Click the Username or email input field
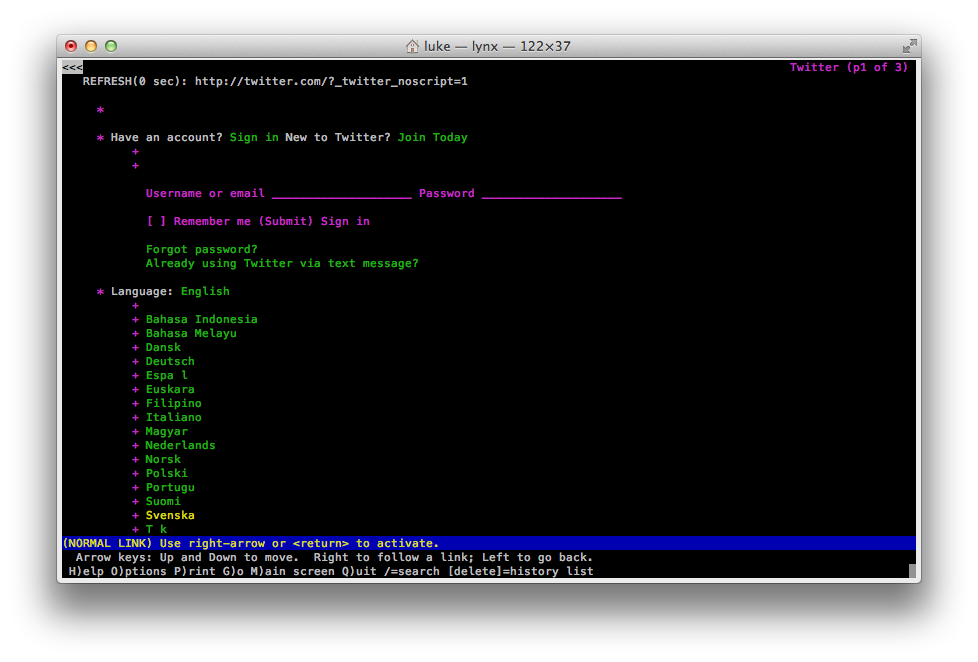 [x=341, y=194]
